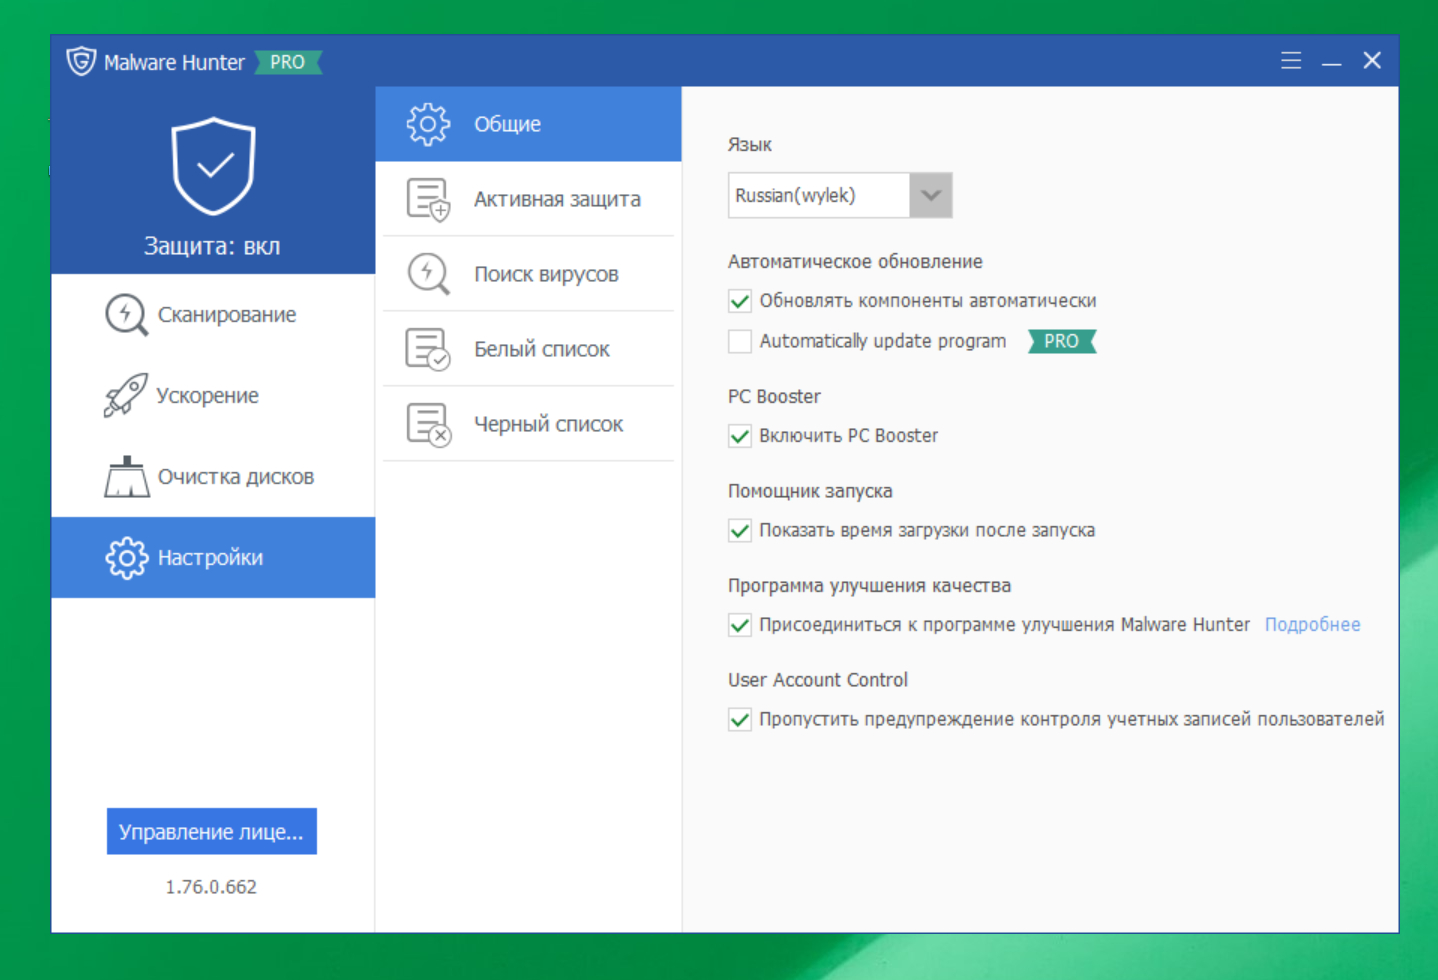Open the Общие settings tab

click(528, 124)
